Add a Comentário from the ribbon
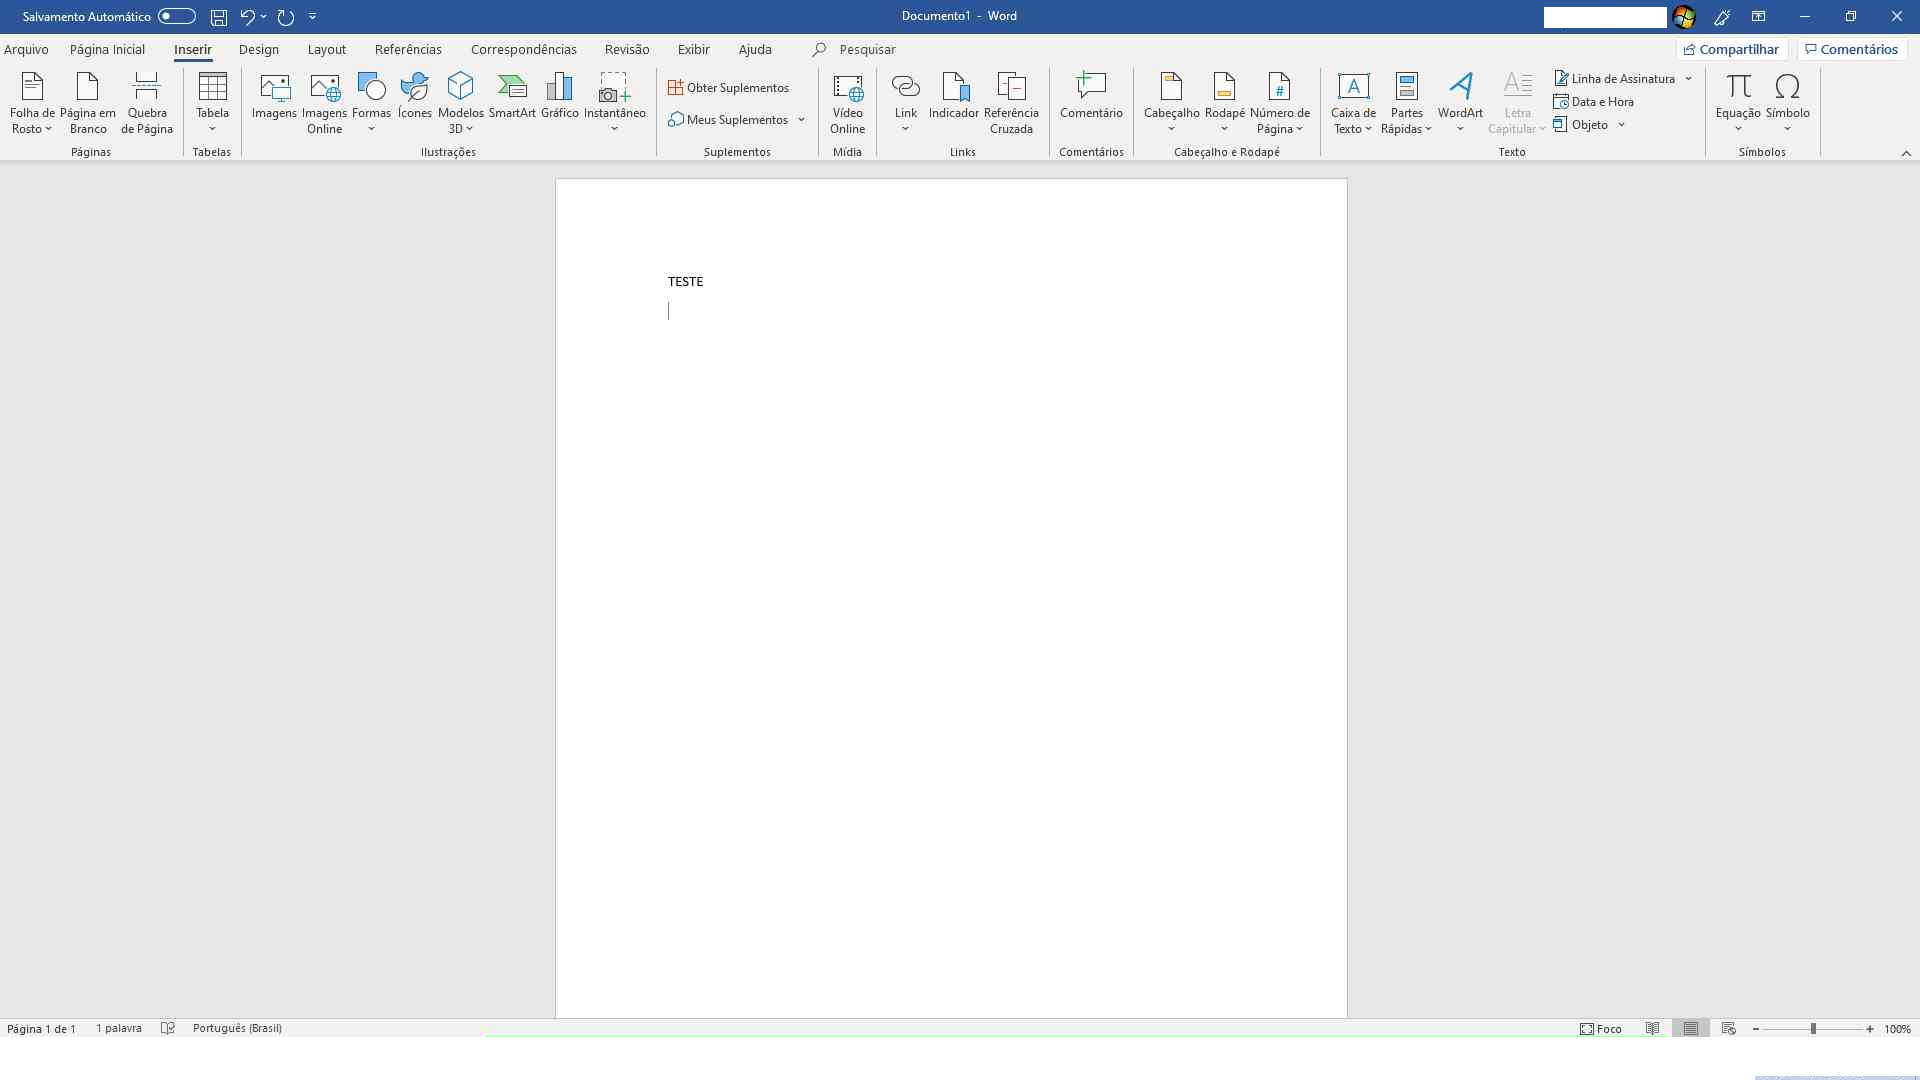The width and height of the screenshot is (1920, 1080). coord(1091,98)
